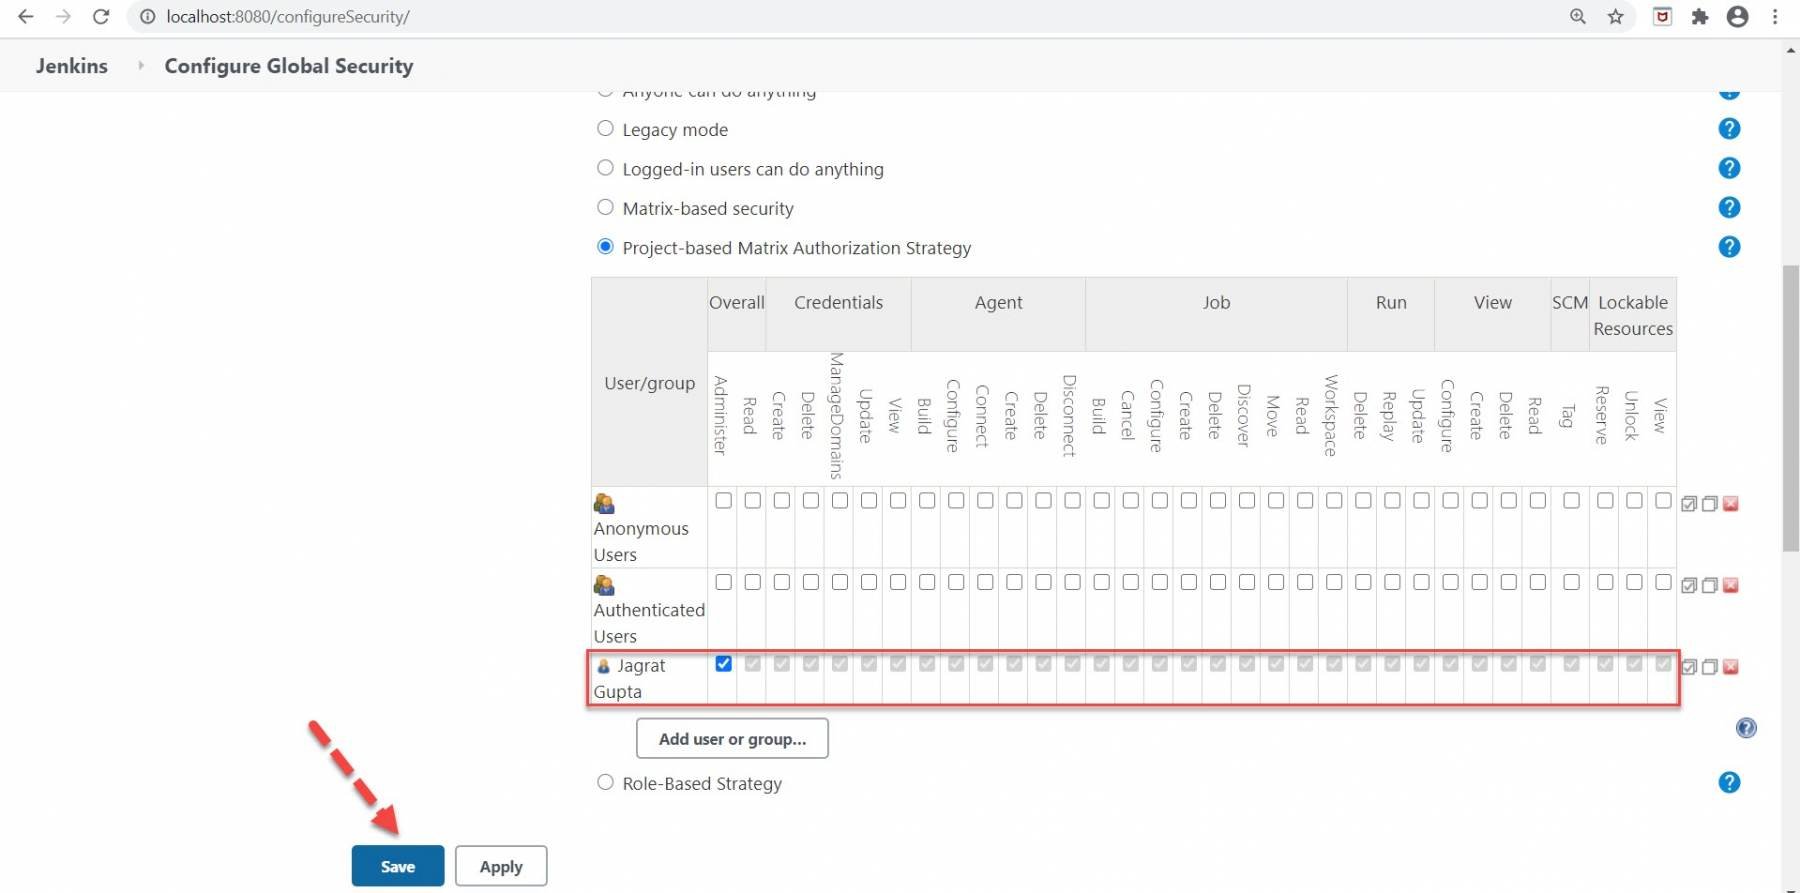
Task: Select Role-Based Strategy radio option
Action: [x=605, y=782]
